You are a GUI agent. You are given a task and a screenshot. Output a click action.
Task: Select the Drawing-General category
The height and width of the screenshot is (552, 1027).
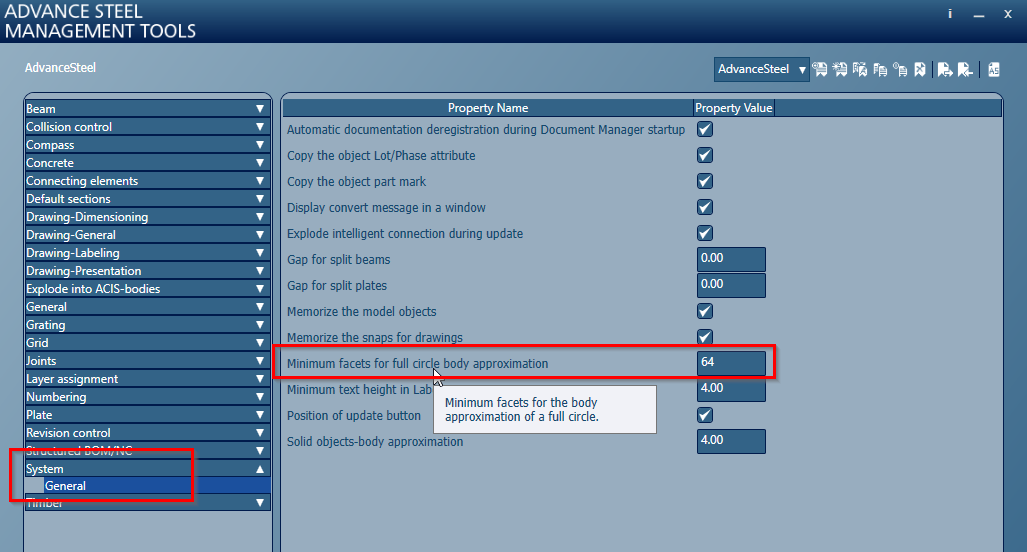coord(147,235)
